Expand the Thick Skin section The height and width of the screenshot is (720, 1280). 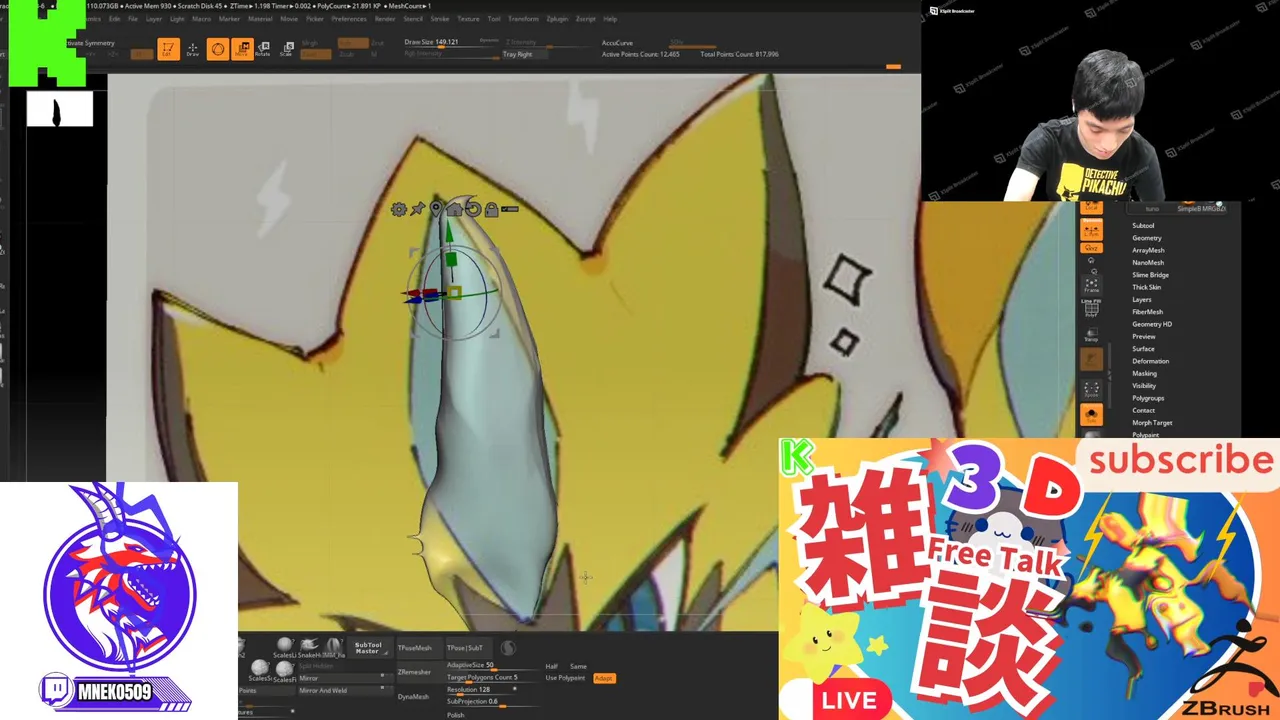pyautogui.click(x=1146, y=287)
